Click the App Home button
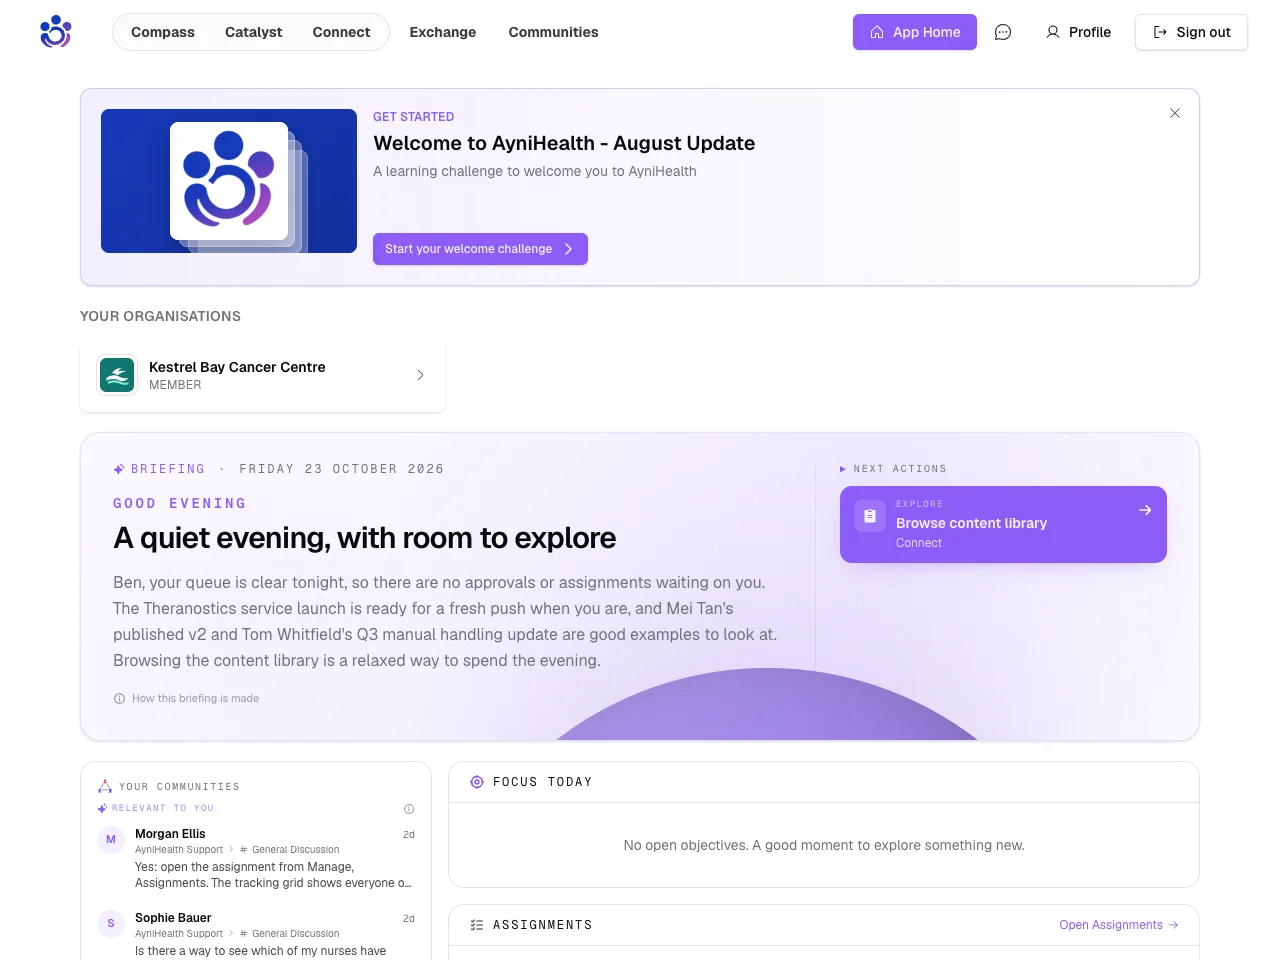Image resolution: width=1280 pixels, height=960 pixels. pos(915,32)
